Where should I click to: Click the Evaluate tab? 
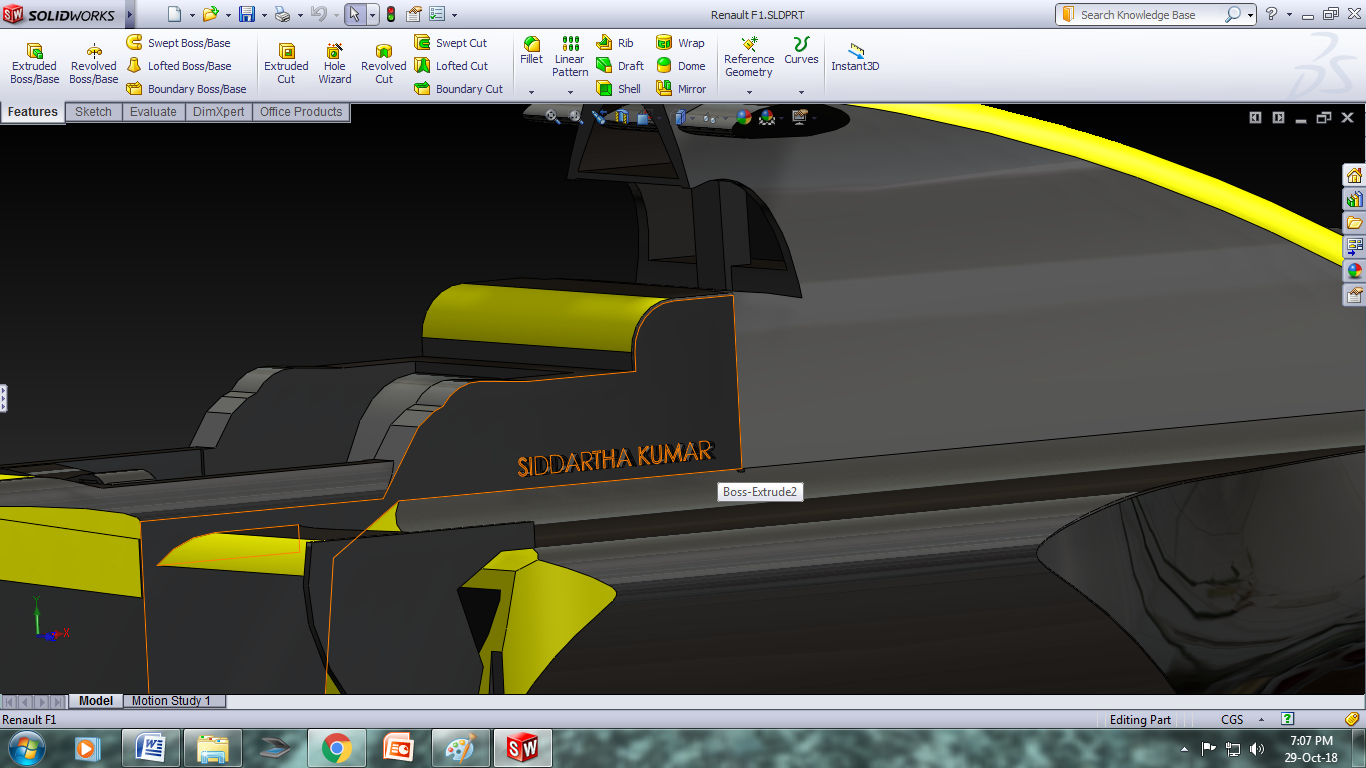click(x=153, y=112)
